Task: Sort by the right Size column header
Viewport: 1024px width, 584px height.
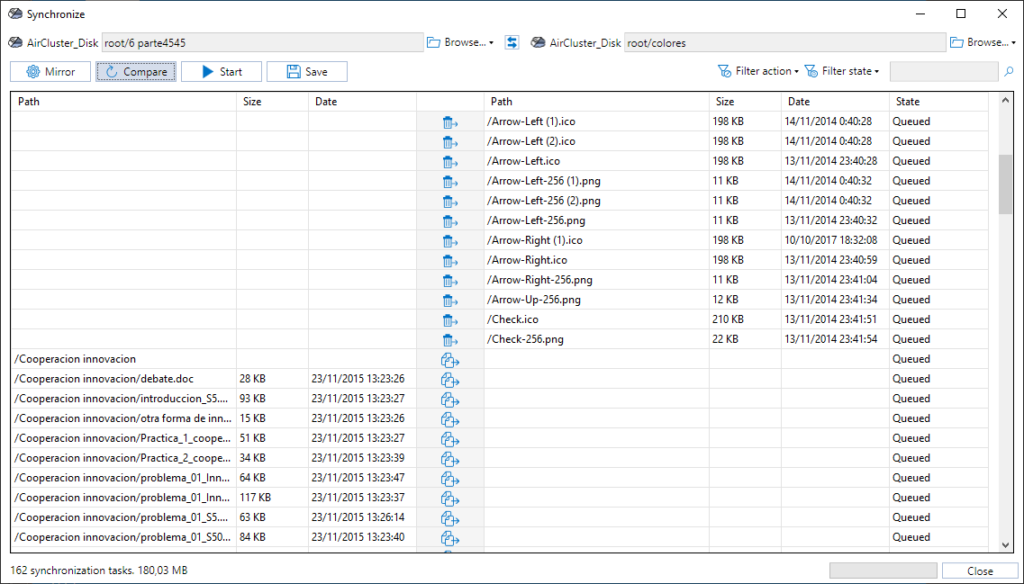Action: click(x=745, y=101)
